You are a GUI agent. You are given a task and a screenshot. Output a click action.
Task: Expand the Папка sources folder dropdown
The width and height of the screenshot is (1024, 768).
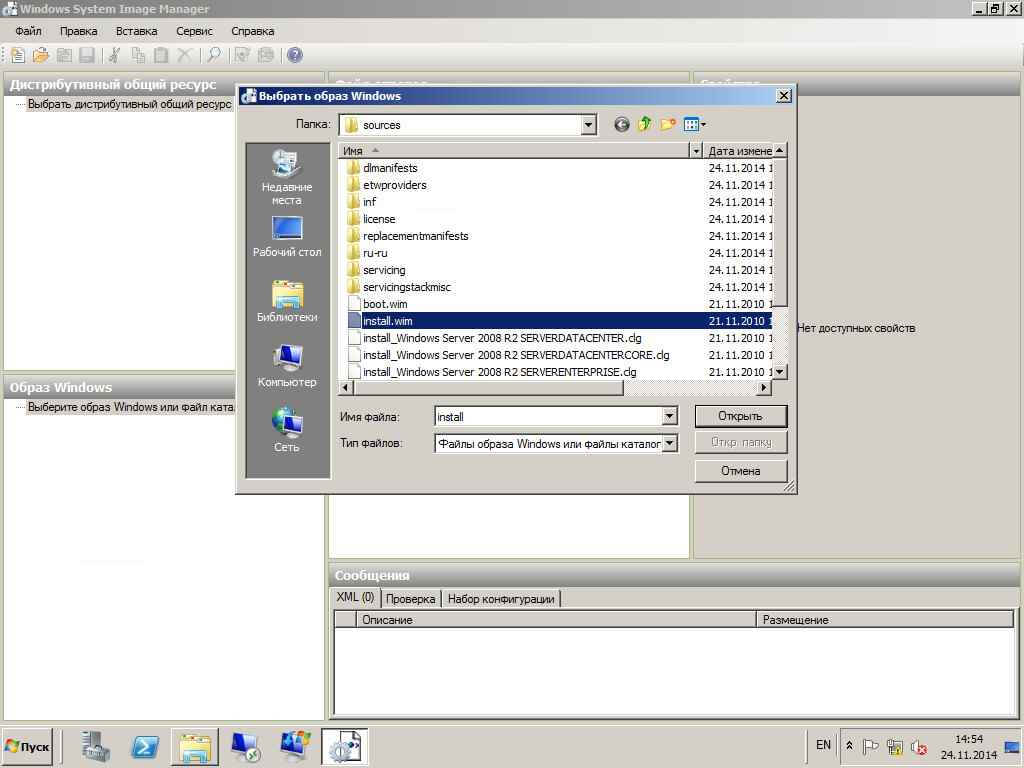pos(588,125)
